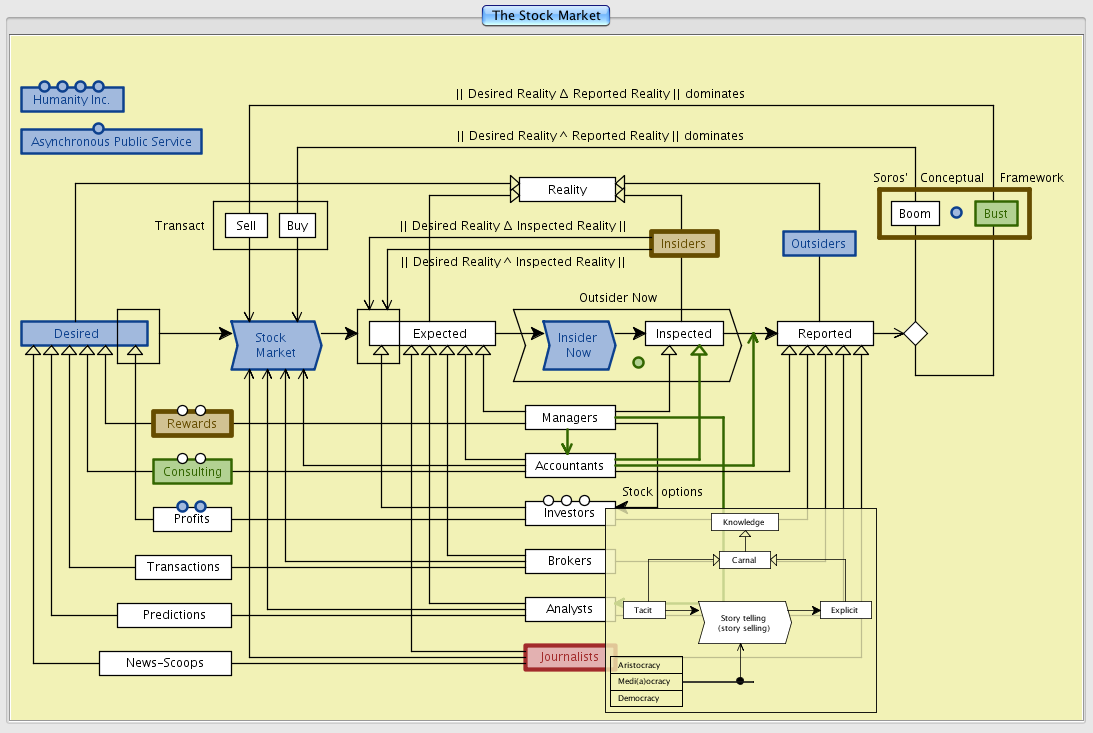Click the black dot connector beside Medi(a)ocracy

[740, 681]
